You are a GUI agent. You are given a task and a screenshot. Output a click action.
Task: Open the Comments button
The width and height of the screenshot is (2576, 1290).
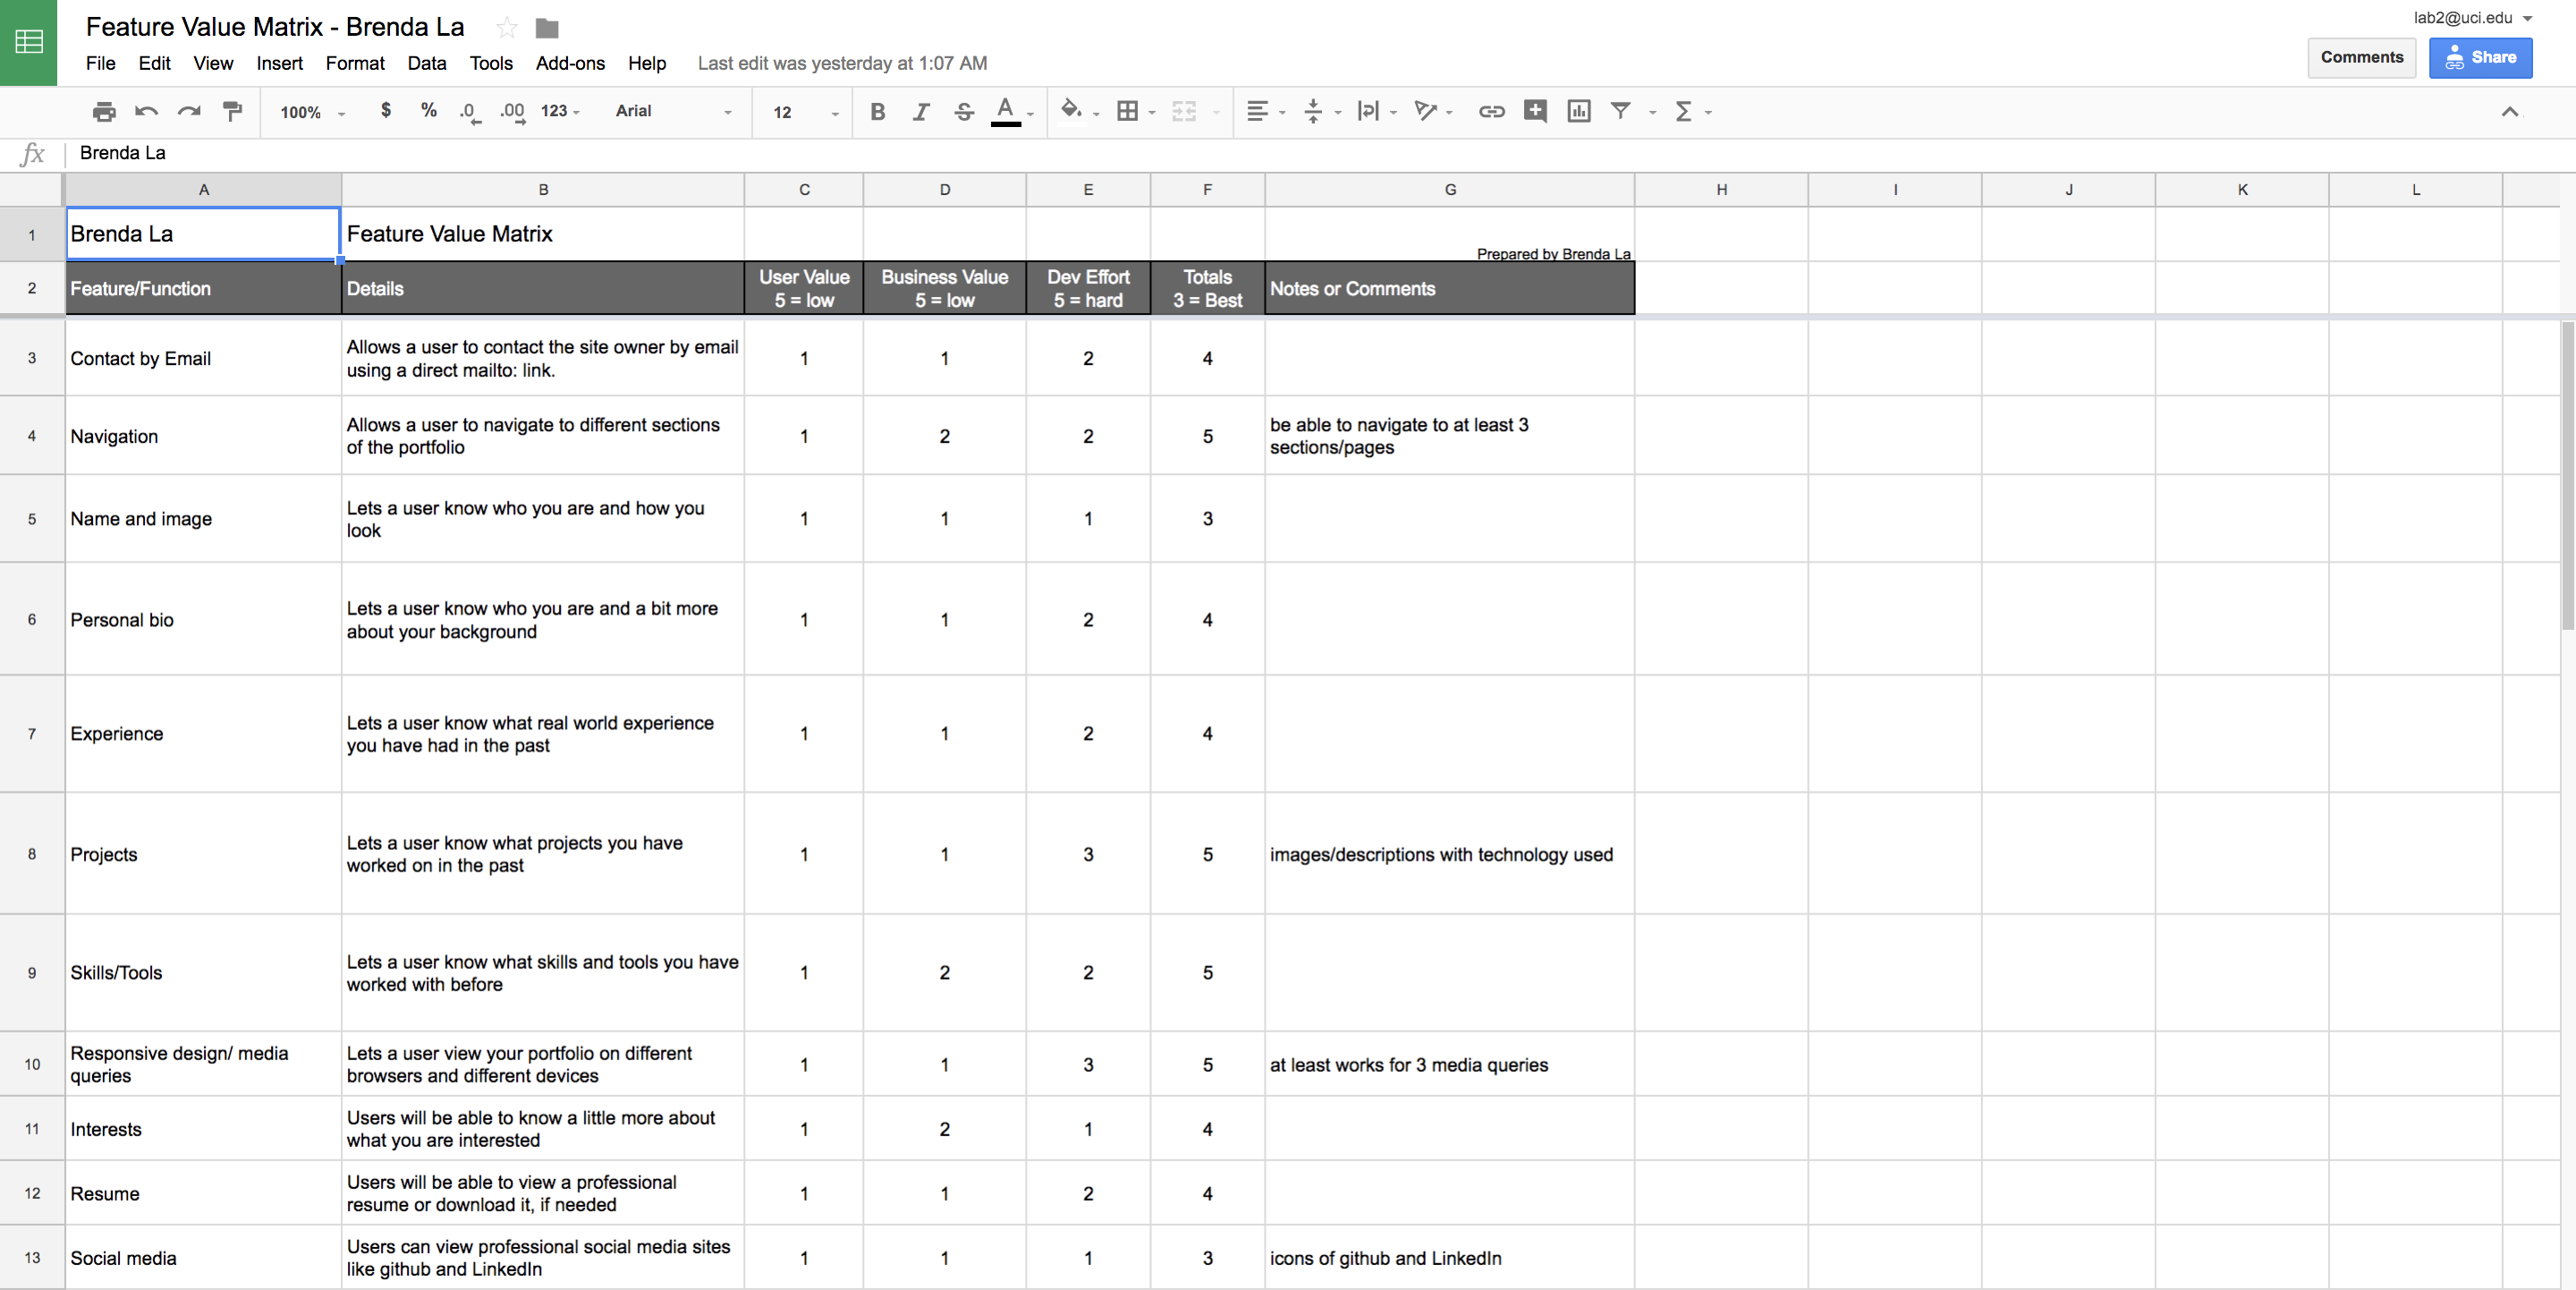coord(2361,58)
